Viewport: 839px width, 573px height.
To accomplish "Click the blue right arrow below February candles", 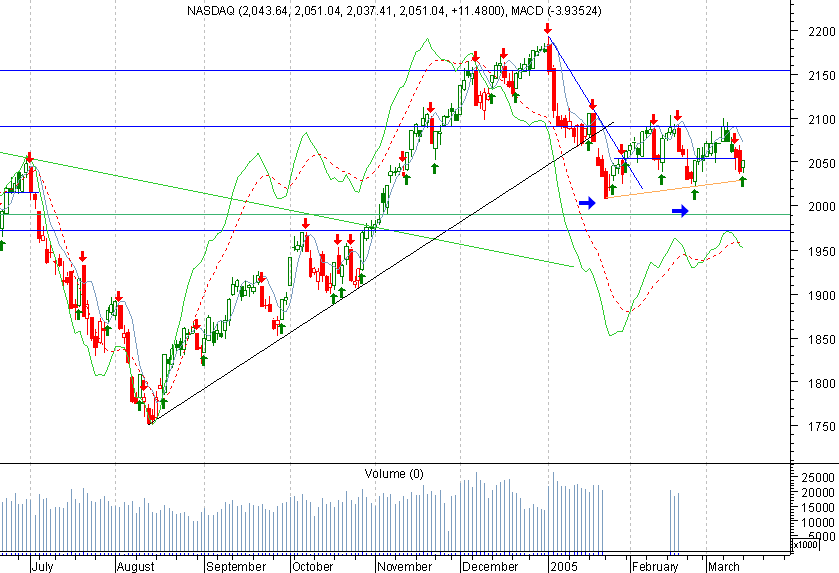I will [x=680, y=211].
